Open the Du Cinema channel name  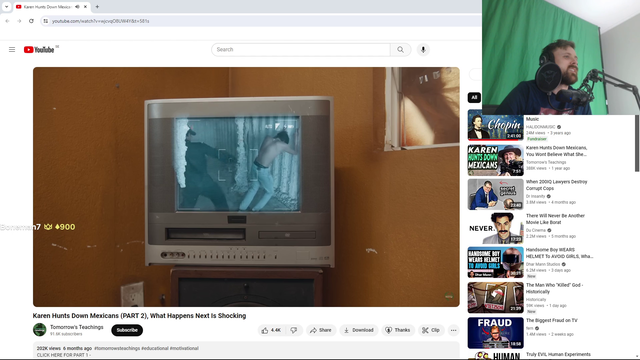coord(536,230)
